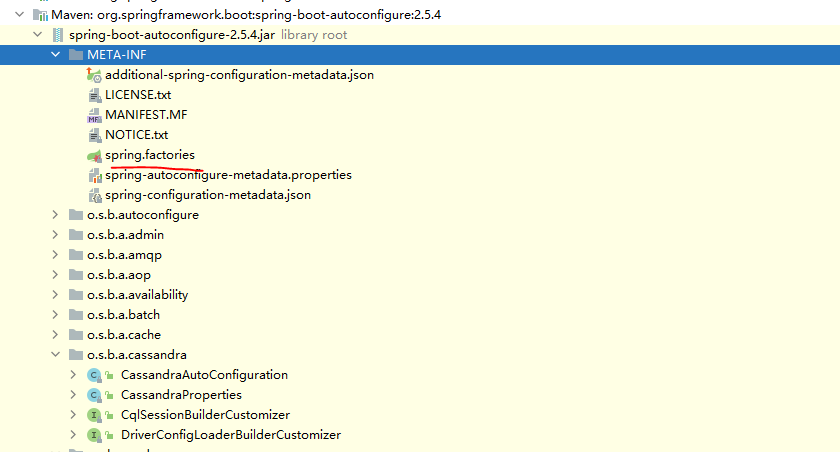The width and height of the screenshot is (840, 452).
Task: Select spring-boot-autoconfigure-2.5.4.jar label
Action: click(x=172, y=35)
